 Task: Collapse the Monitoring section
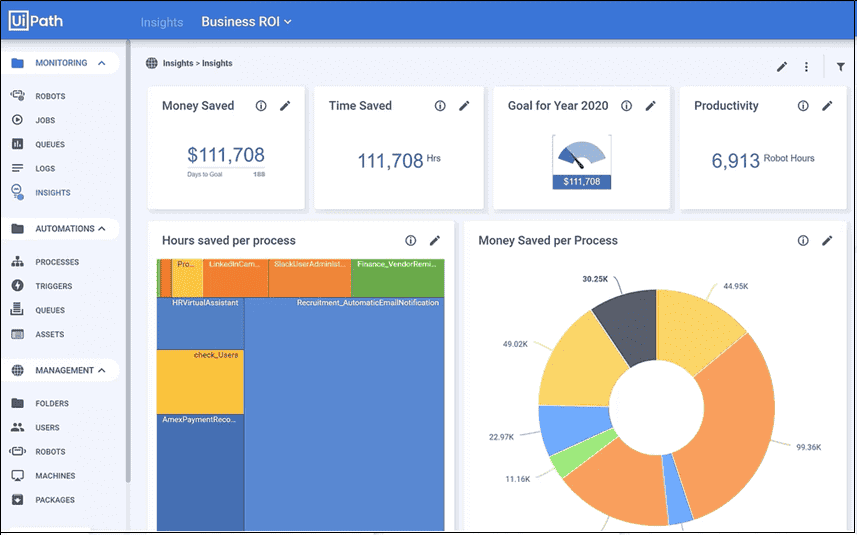pyautogui.click(x=102, y=63)
